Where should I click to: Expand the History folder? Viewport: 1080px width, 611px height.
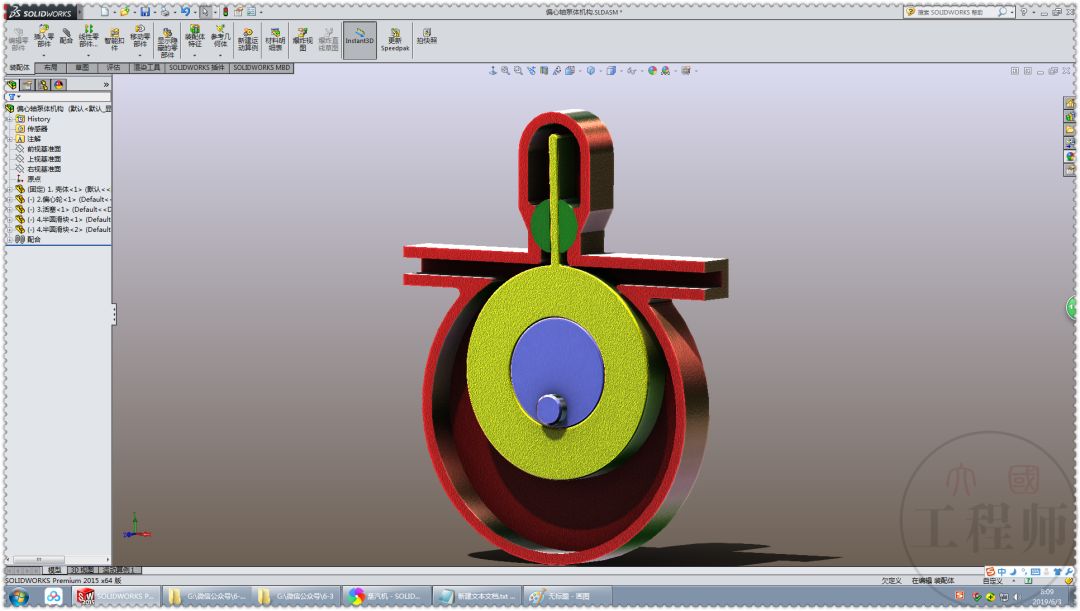(x=8, y=119)
